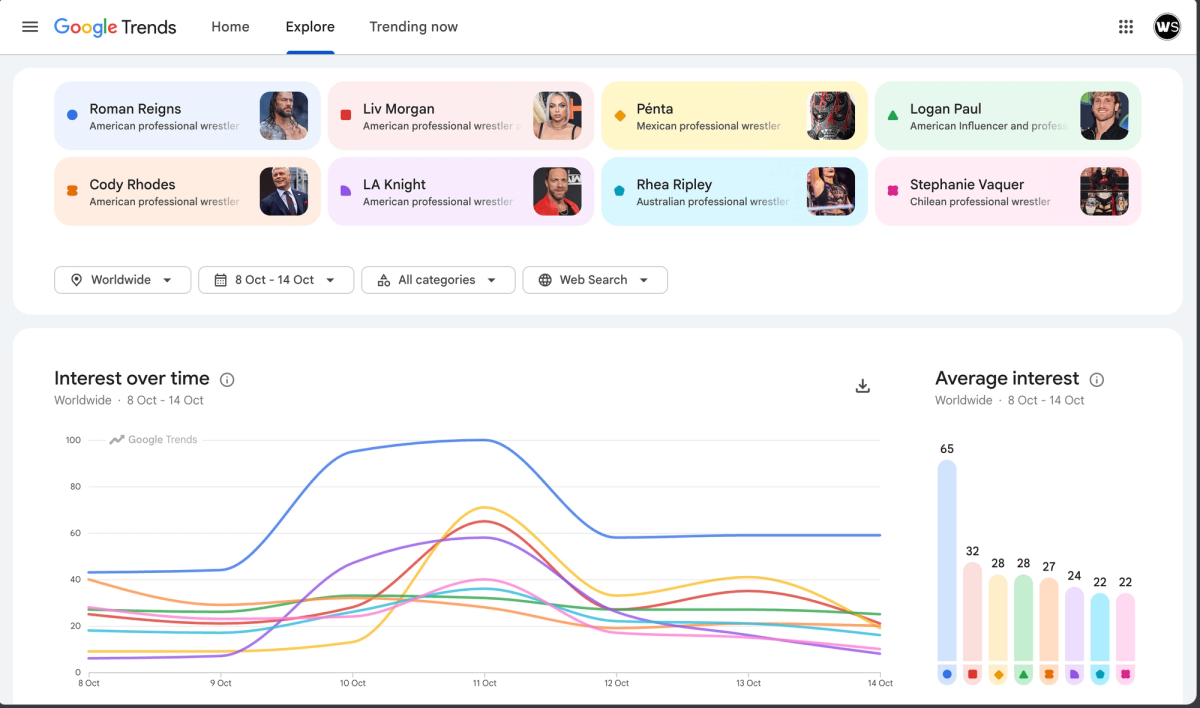This screenshot has height=708, width=1200.
Task: Click the Average interest heading
Action: (x=1007, y=378)
